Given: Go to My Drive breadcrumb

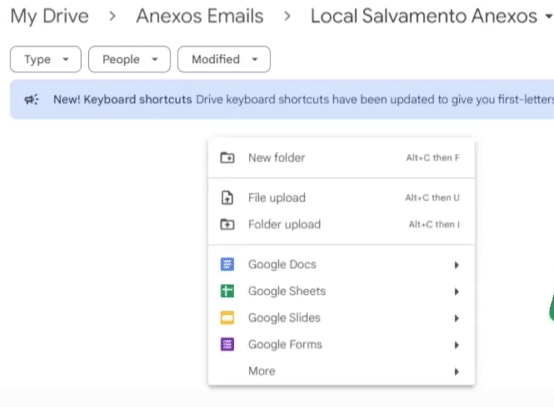Looking at the screenshot, I should point(49,16).
